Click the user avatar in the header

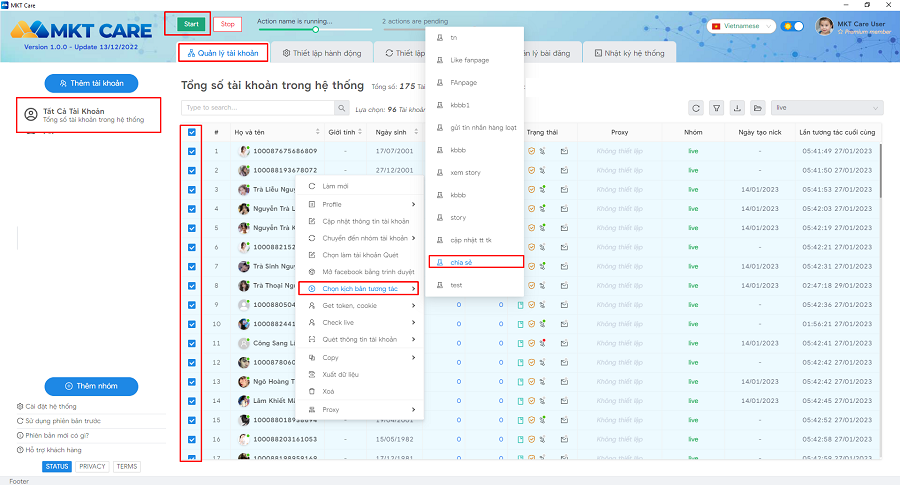click(x=825, y=26)
